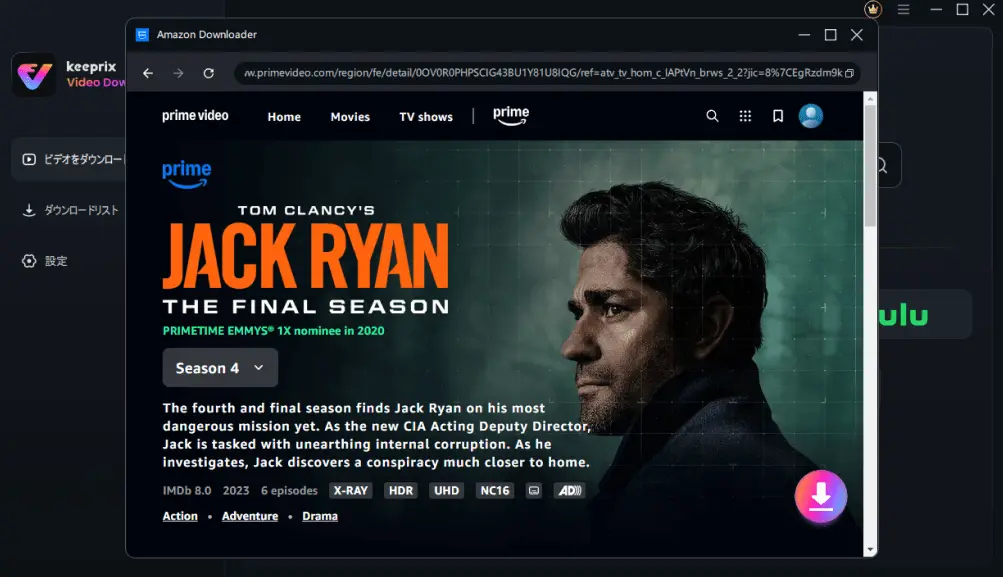Click the pink floating download button
The image size is (1003, 577).
tap(820, 496)
